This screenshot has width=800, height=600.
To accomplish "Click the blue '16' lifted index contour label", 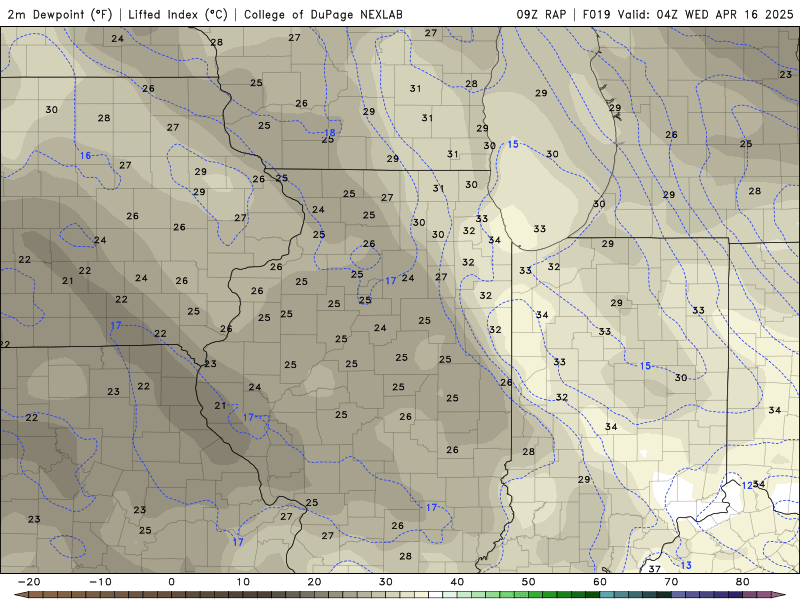I will click(85, 156).
